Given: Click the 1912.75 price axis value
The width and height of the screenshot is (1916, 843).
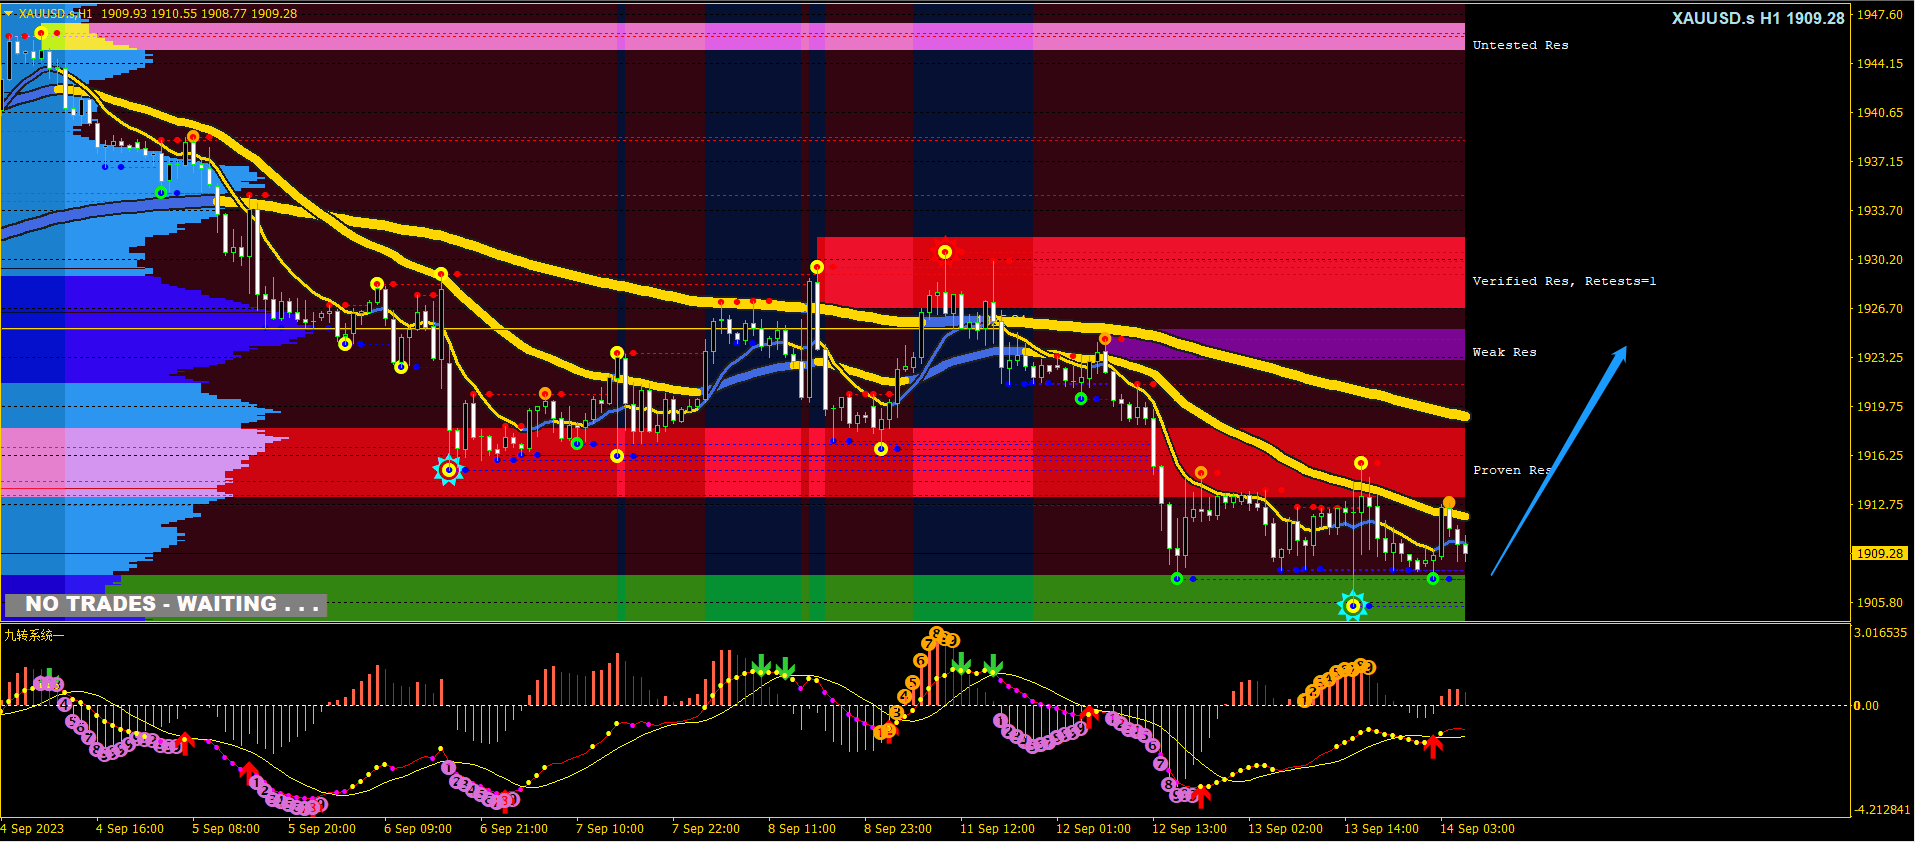Looking at the screenshot, I should click(x=1880, y=504).
